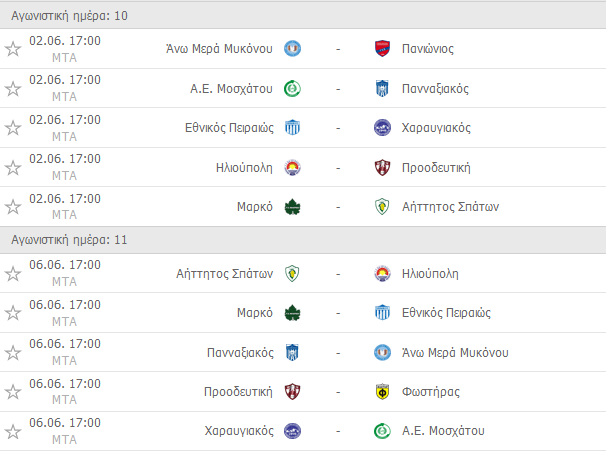Click the Χαραυγιακός crest on matchday 10

(382, 127)
